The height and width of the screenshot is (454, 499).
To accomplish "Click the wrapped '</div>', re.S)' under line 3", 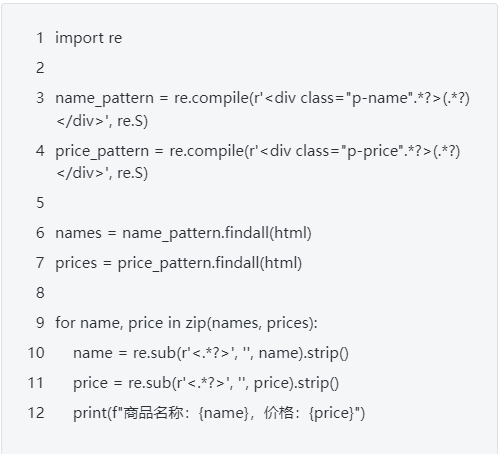I will click(x=102, y=121).
